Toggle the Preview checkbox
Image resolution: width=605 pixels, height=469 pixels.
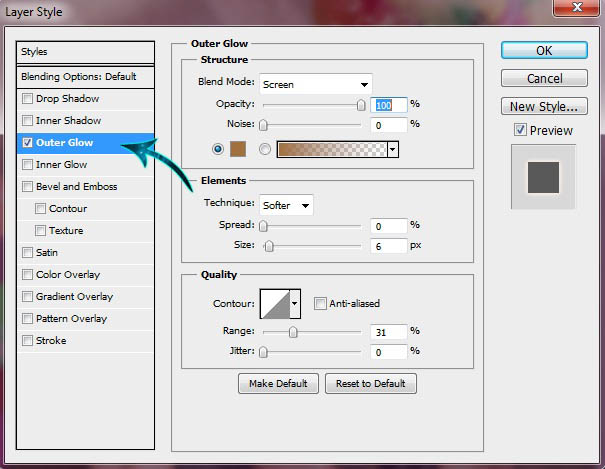tap(520, 130)
